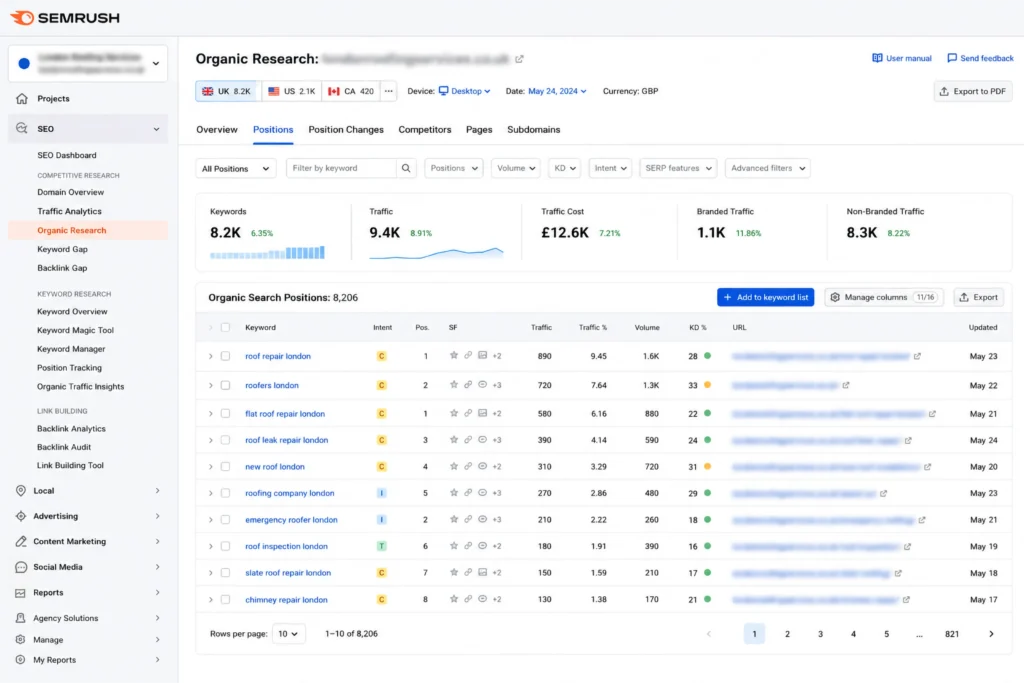Click the Add to keyword list button
Viewport: 1024px width, 683px height.
point(765,298)
